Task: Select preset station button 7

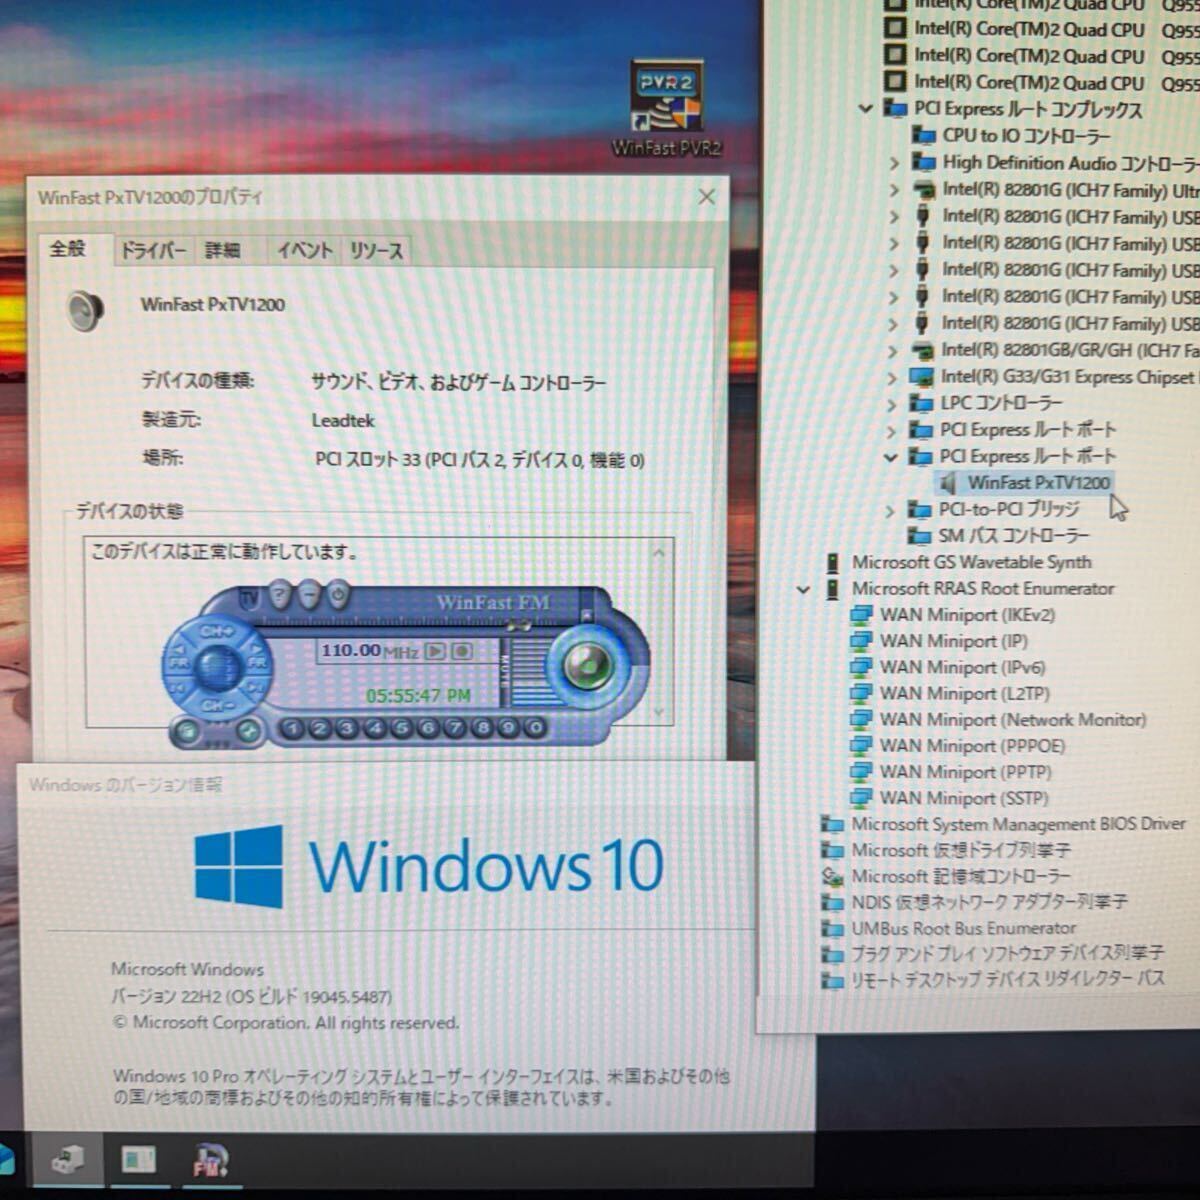Action: coord(454,729)
